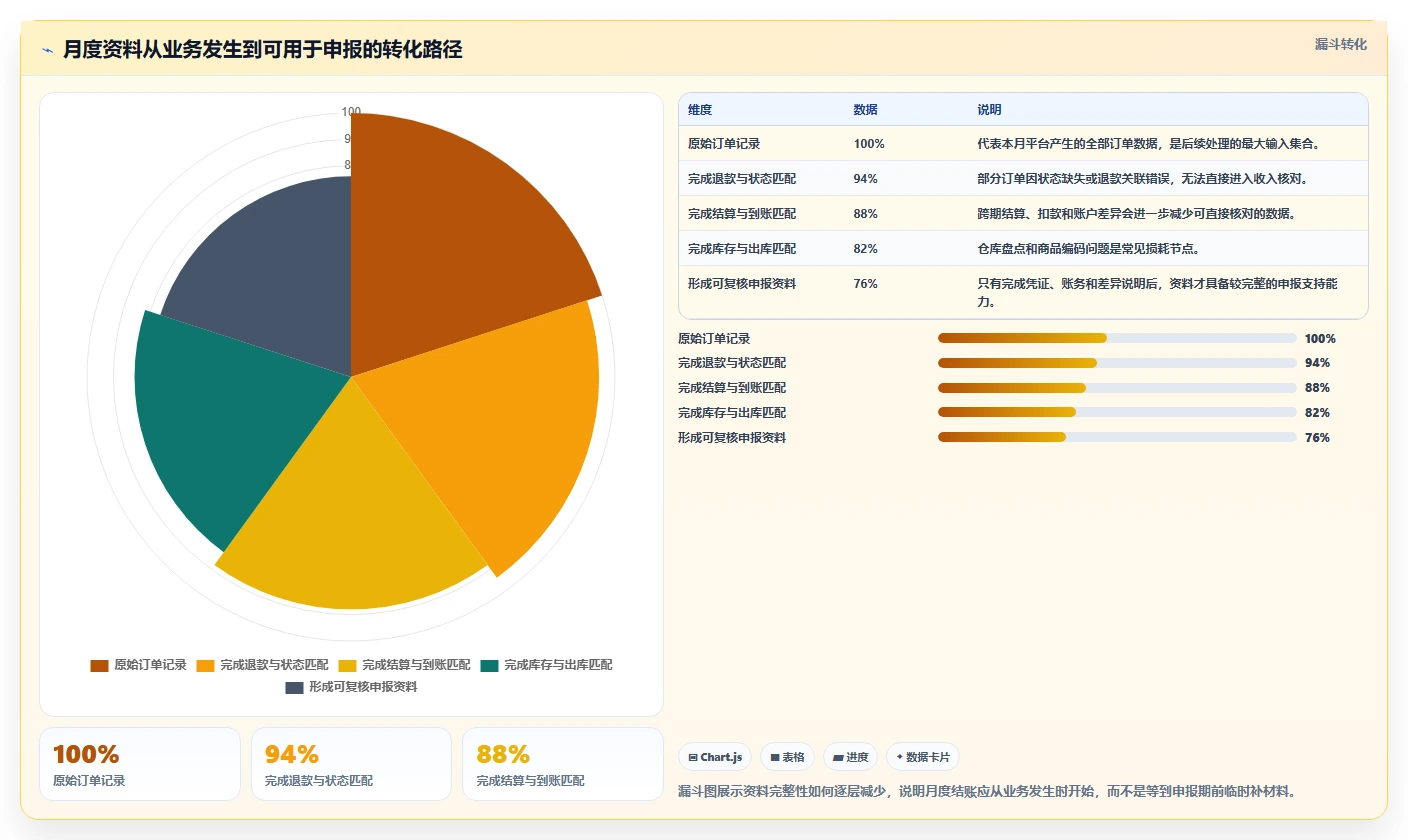Click the lightning icon beside the page title
This screenshot has height=840, width=1408.
pyautogui.click(x=47, y=50)
